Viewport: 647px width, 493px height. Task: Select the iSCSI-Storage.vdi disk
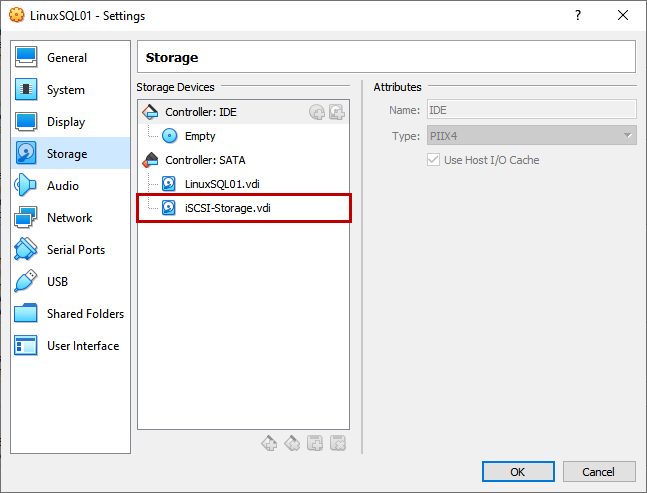pyautogui.click(x=229, y=208)
